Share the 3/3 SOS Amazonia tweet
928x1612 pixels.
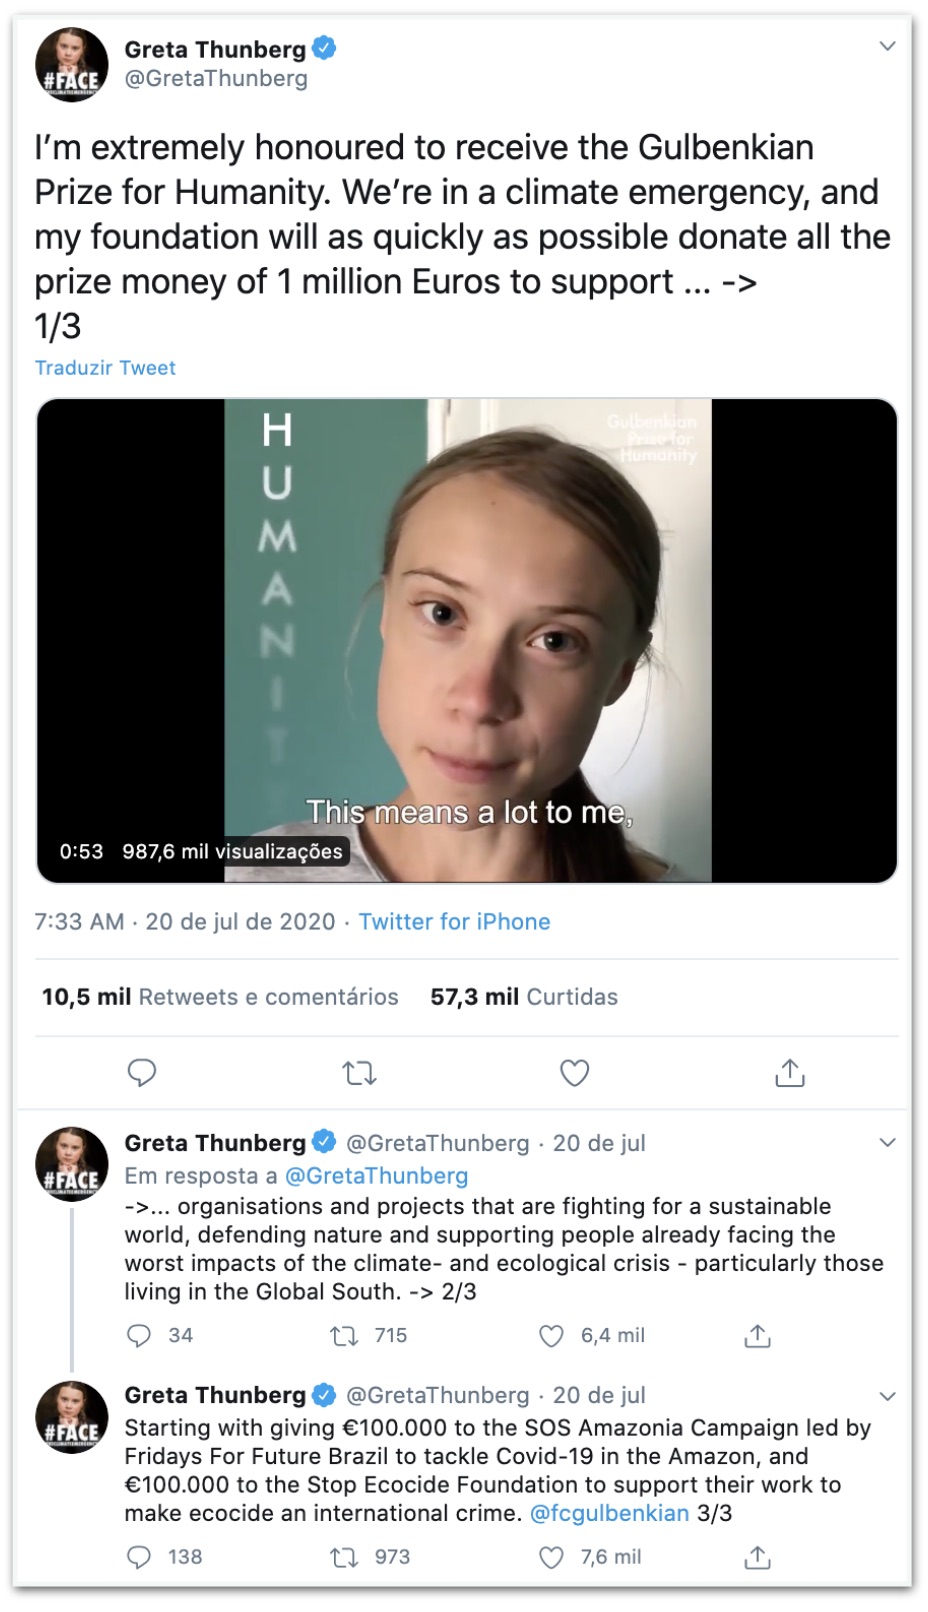coord(758,1557)
